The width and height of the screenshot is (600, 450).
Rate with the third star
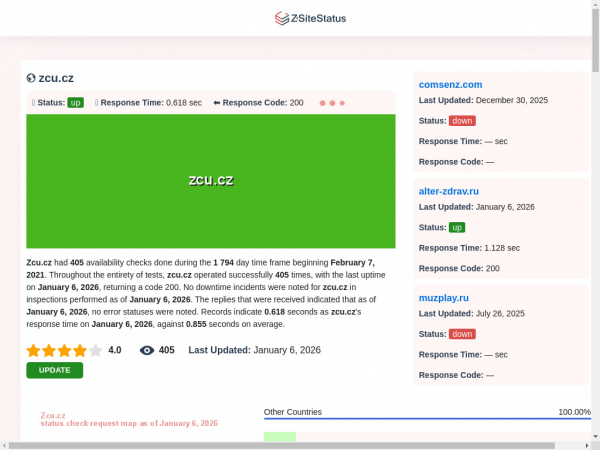click(x=64, y=350)
